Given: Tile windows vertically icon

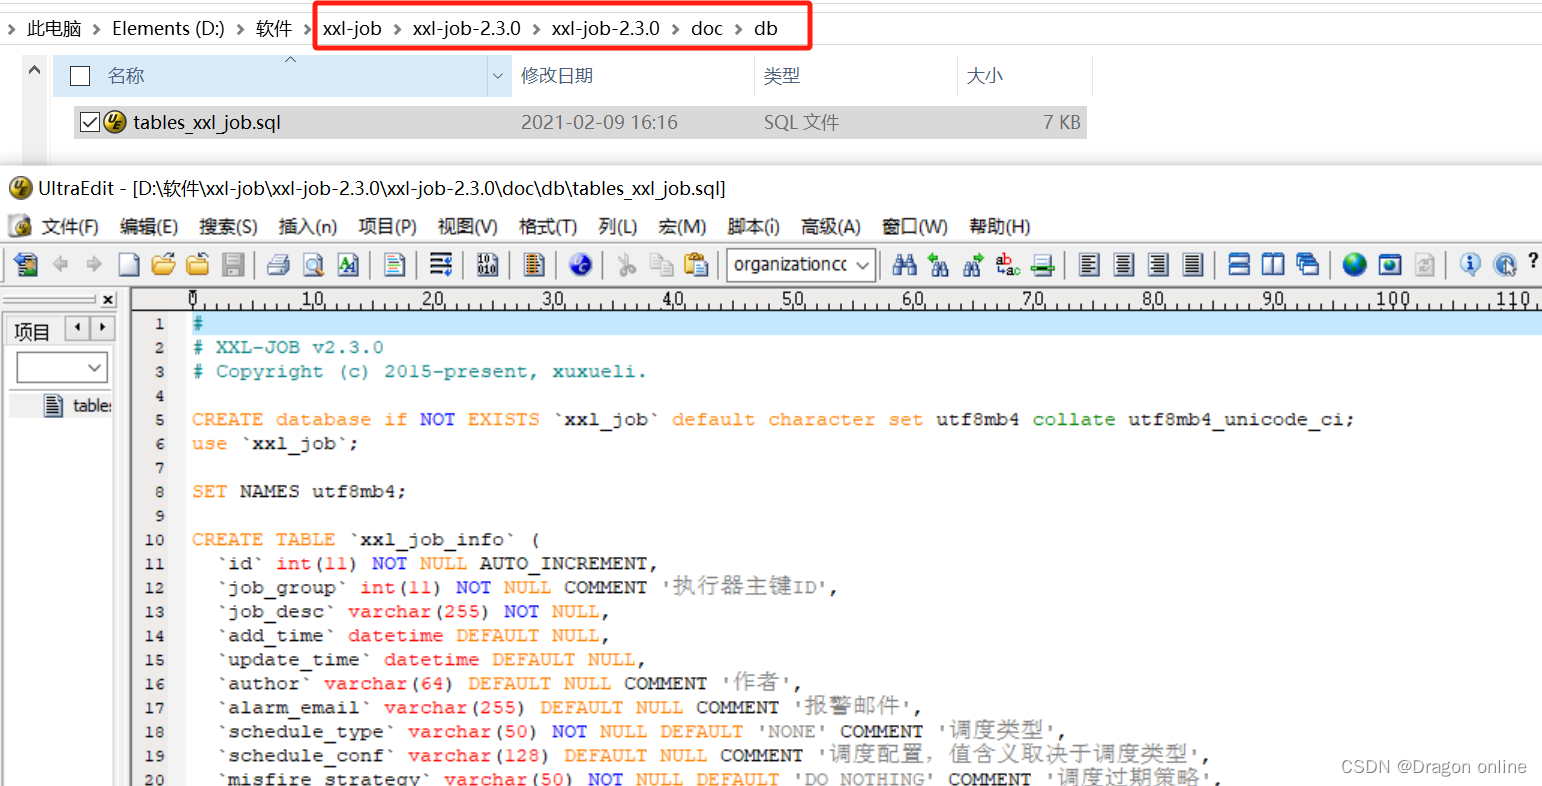Looking at the screenshot, I should point(1273,264).
